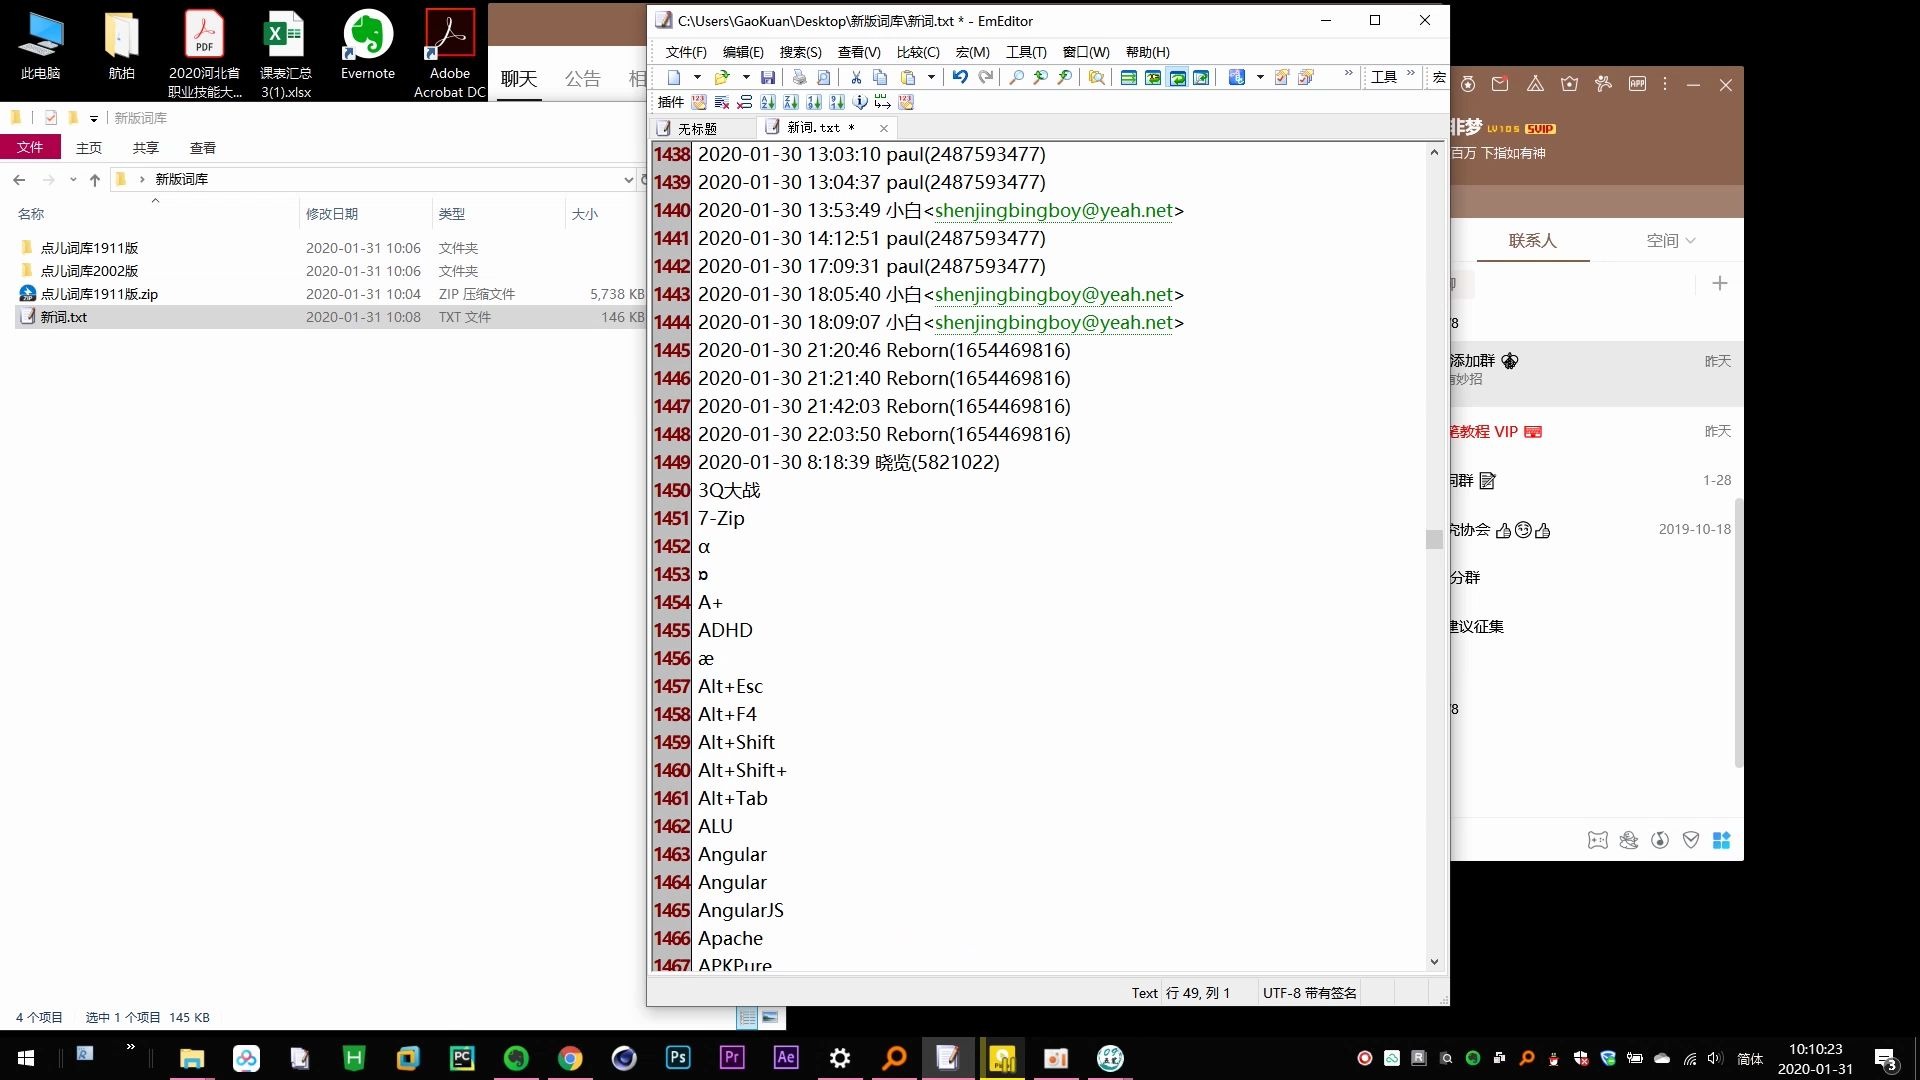Open the 主页 ribbon tab in Explorer
Screen dimensions: 1920x1080
click(89, 147)
